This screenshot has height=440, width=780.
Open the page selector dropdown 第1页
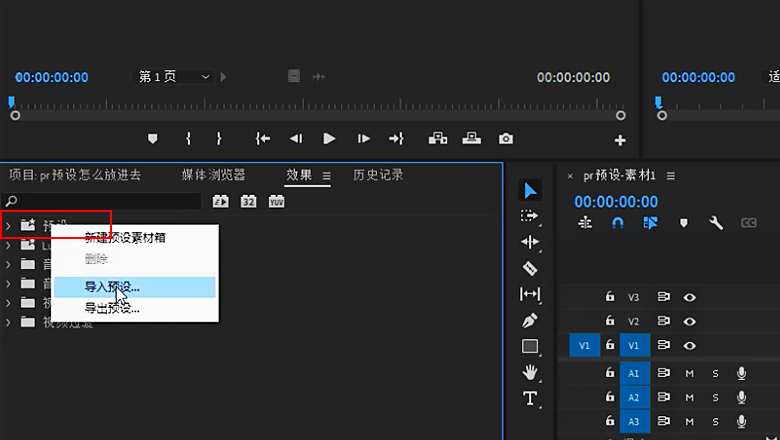[173, 77]
